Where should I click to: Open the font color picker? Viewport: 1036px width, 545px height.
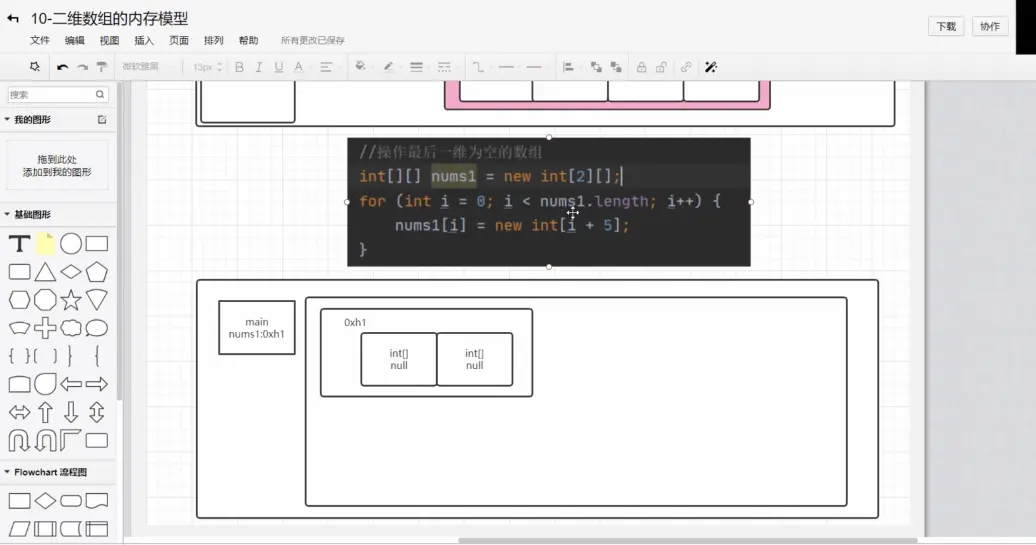tap(298, 67)
